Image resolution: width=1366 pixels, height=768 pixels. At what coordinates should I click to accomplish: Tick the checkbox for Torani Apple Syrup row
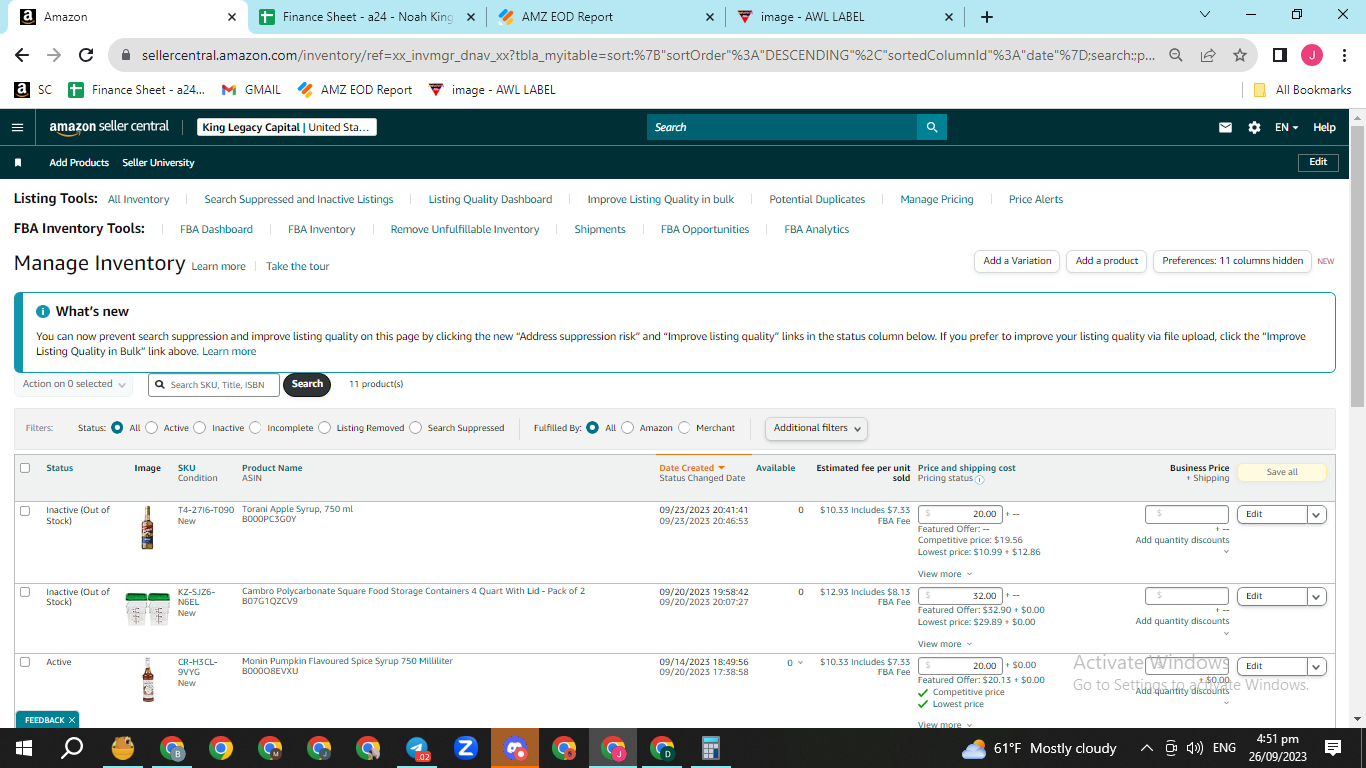coord(25,510)
